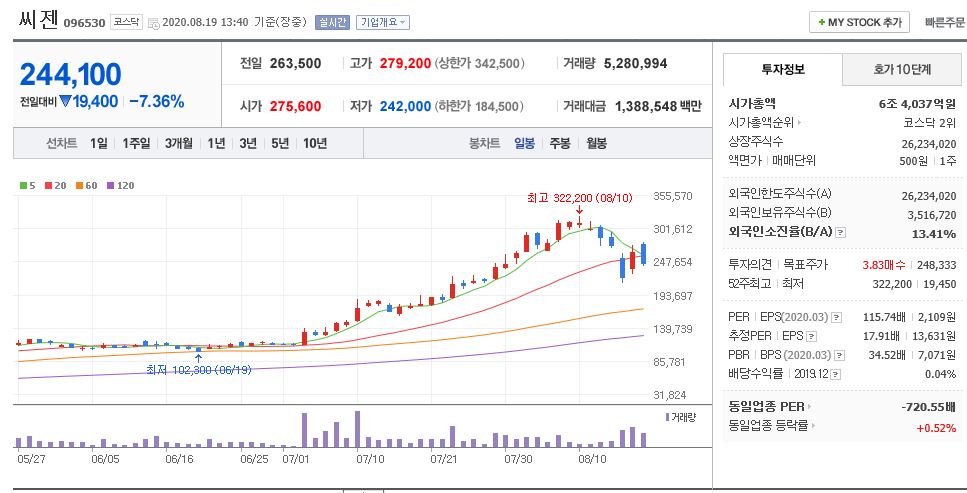967x493 pixels.
Task: Click the red 20-day moving average legend
Action: click(56, 185)
